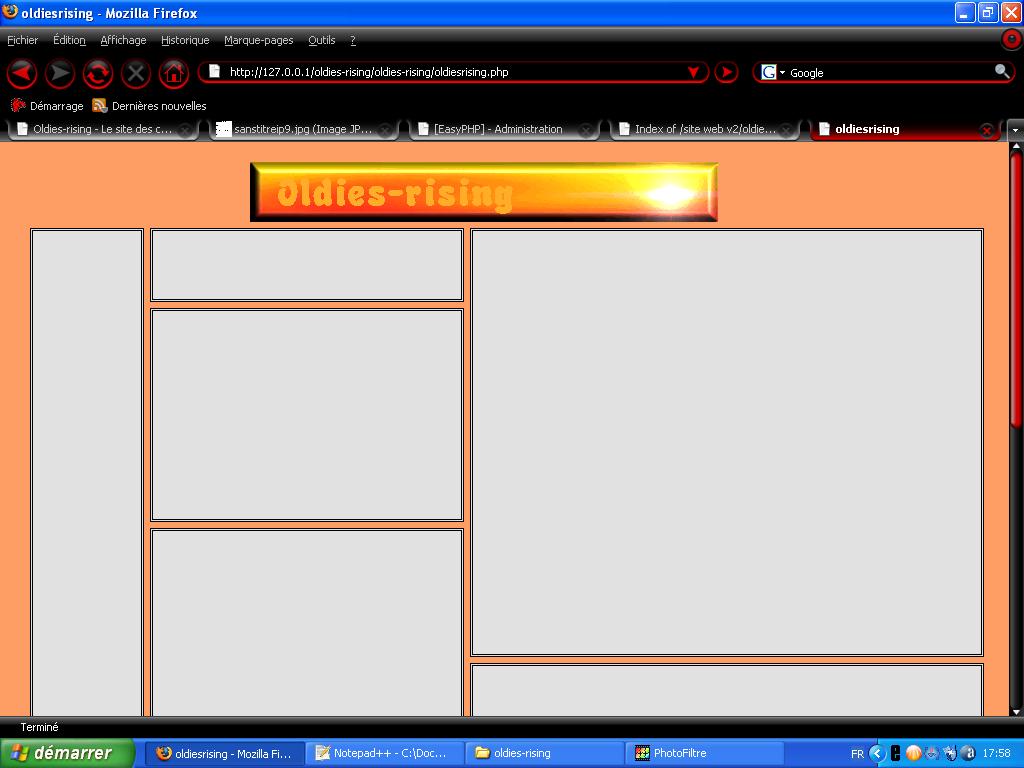
Task: Click the scrollbar up arrow
Action: point(1016,146)
